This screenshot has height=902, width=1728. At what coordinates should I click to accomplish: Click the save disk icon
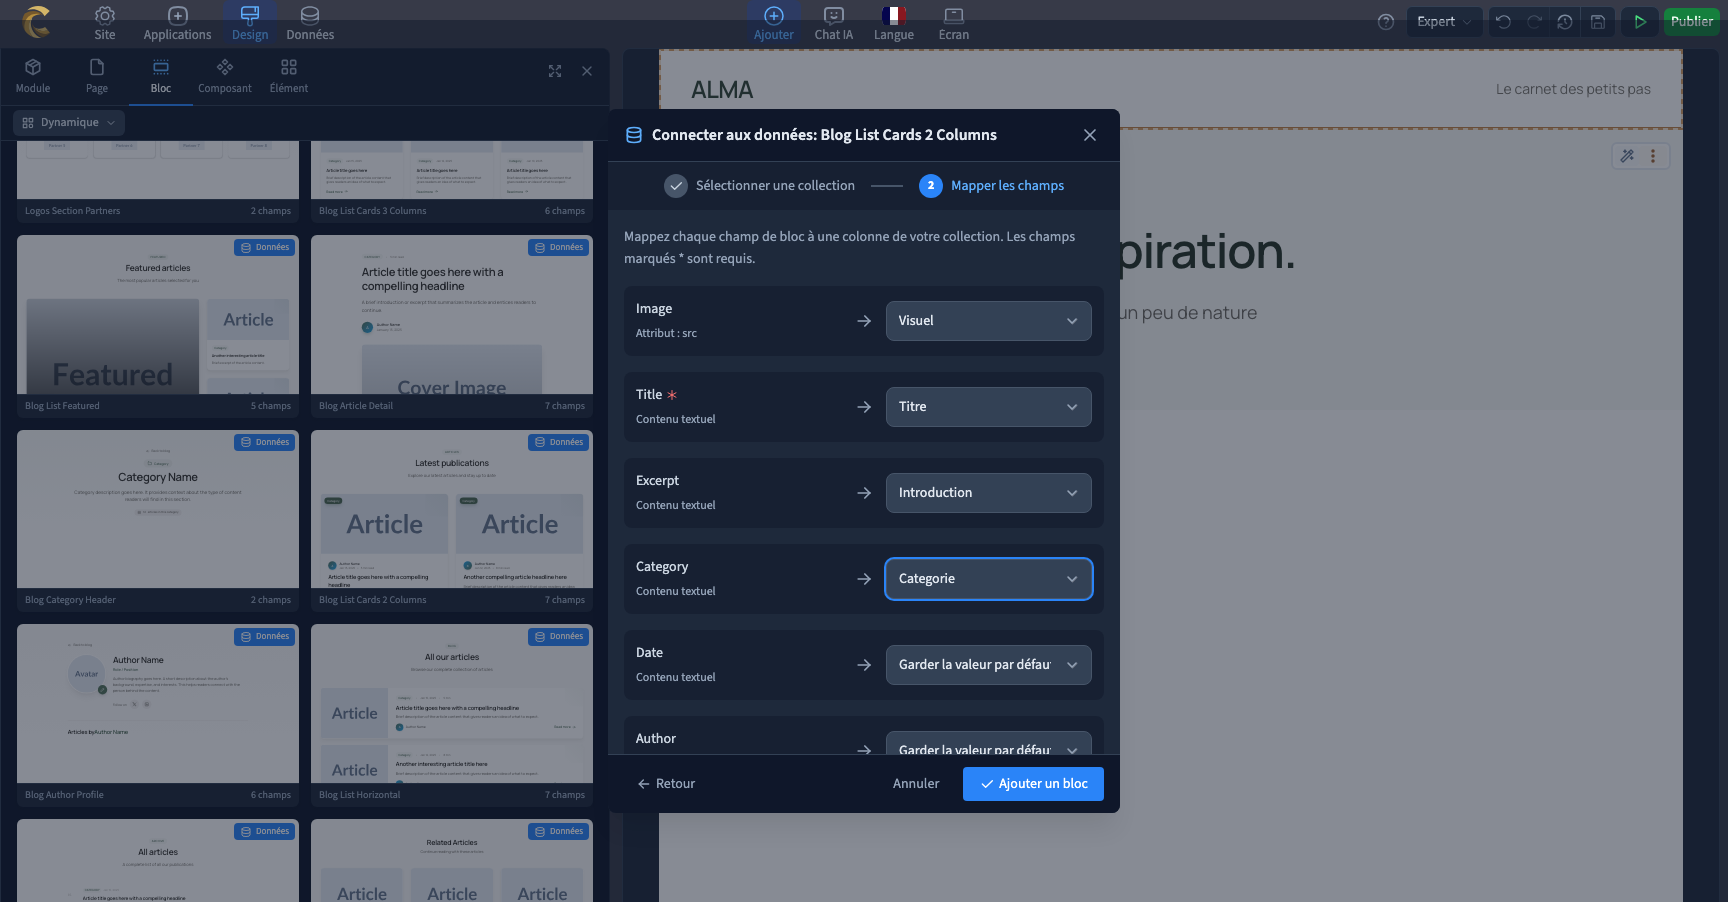point(1598,22)
